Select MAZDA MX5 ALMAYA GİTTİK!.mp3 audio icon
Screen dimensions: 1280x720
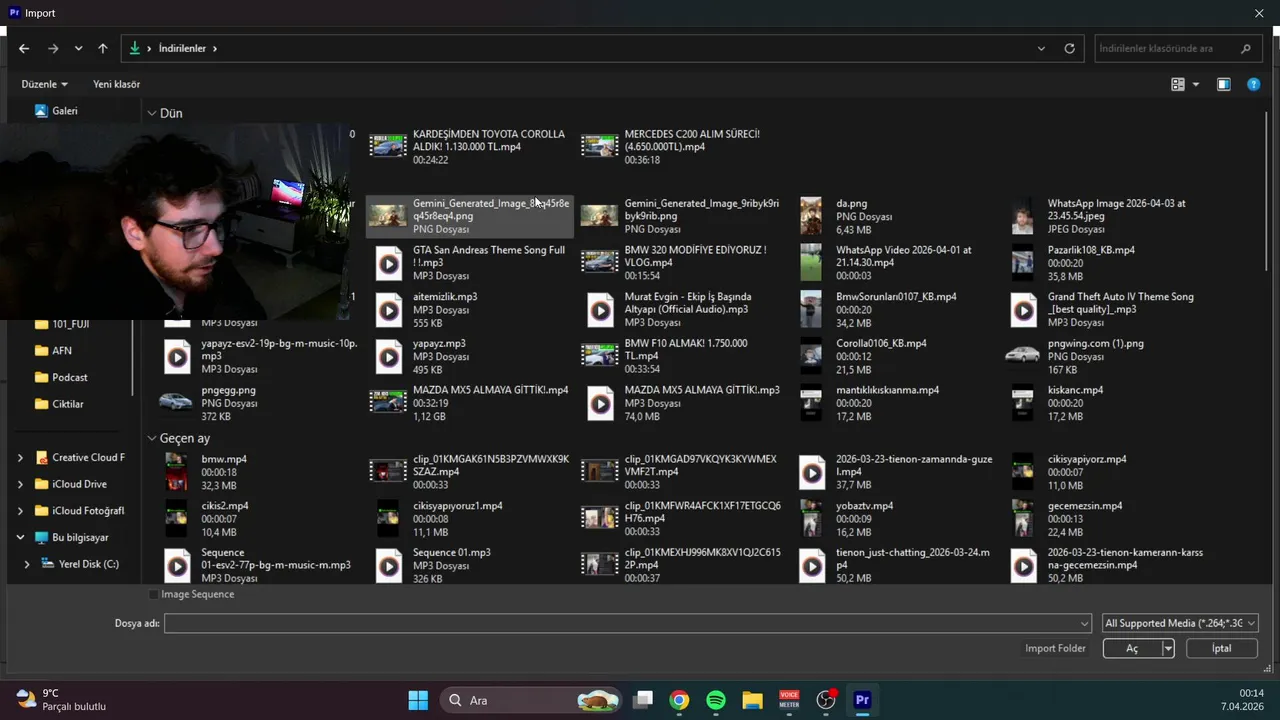click(x=599, y=403)
